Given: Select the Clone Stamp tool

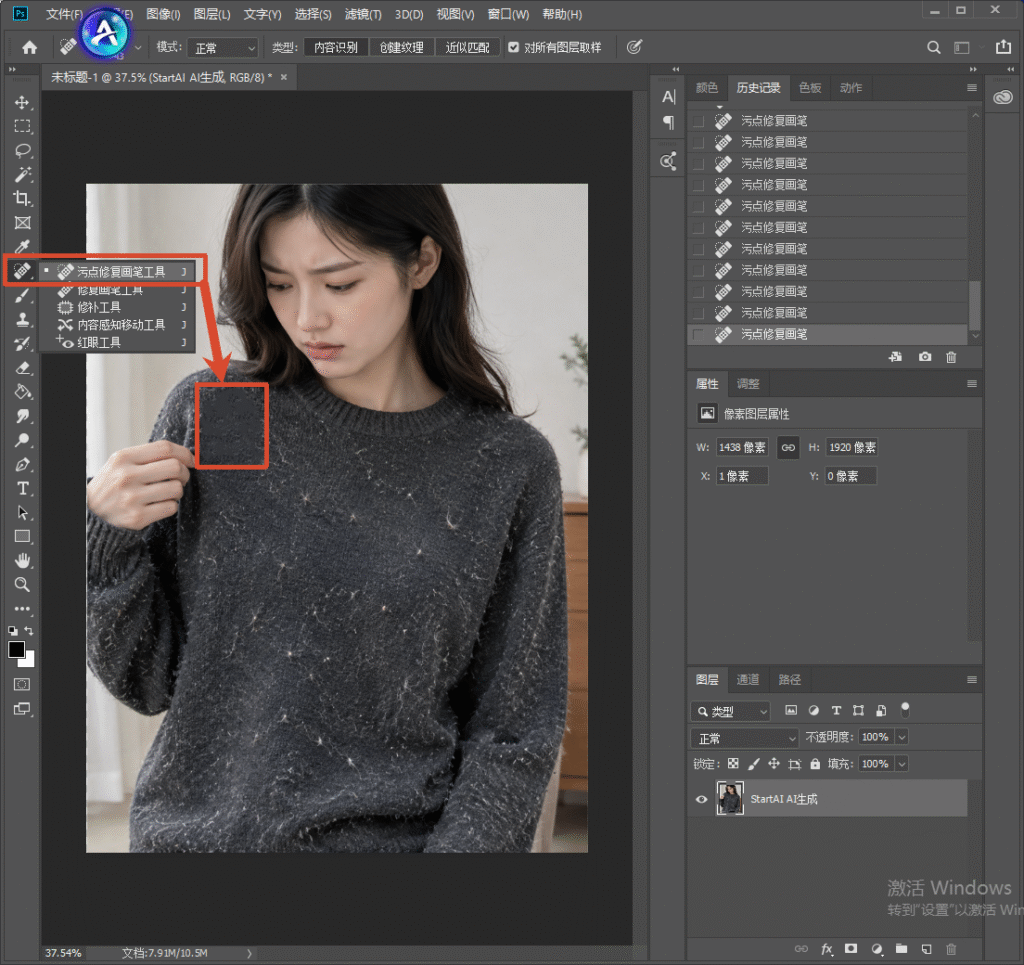Looking at the screenshot, I should tap(23, 319).
